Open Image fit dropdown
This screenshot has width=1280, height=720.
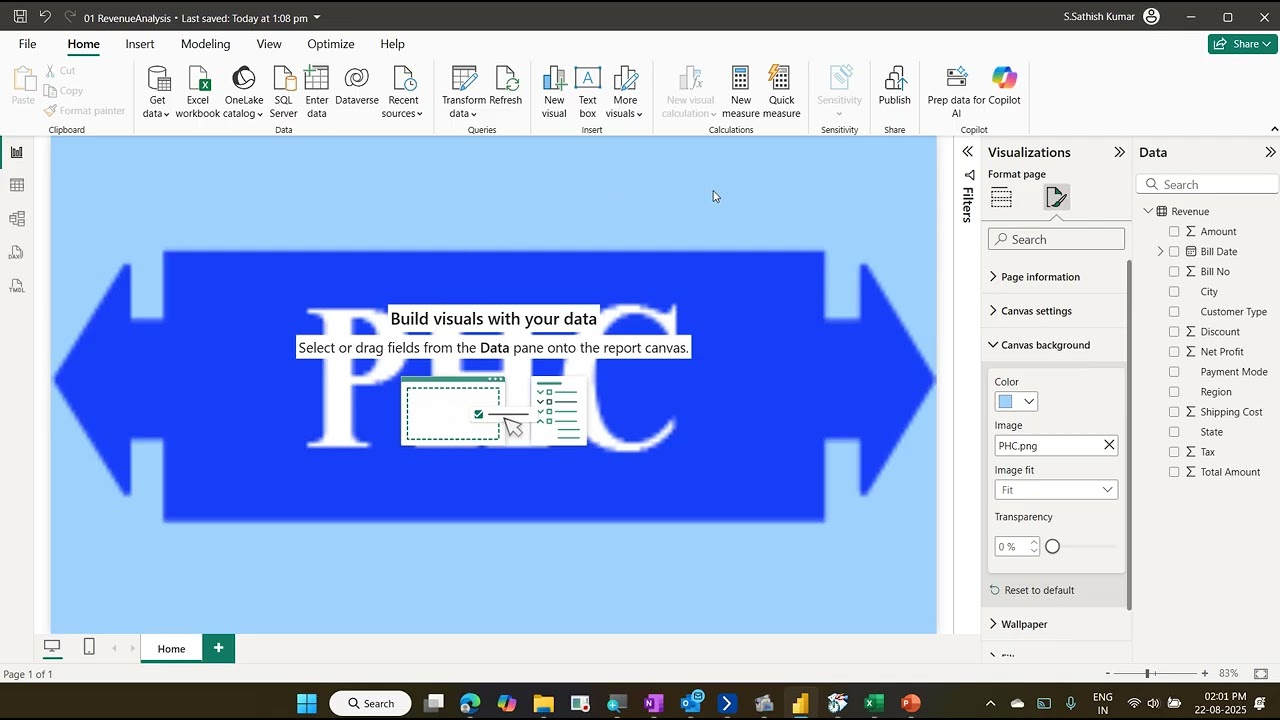click(x=1056, y=489)
